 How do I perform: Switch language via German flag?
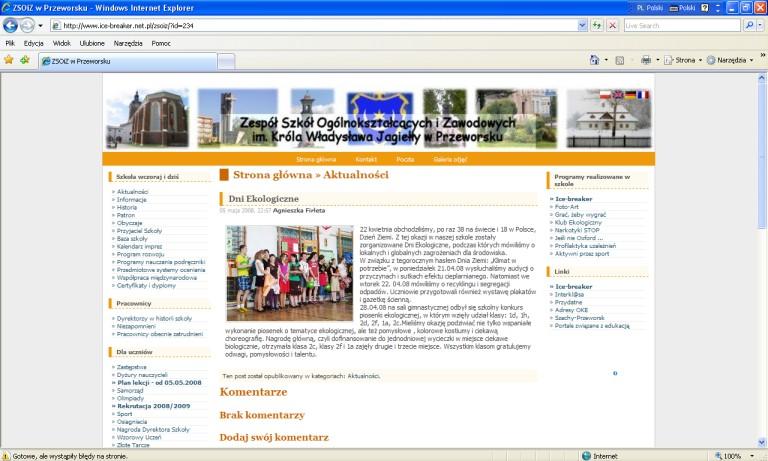(630, 95)
